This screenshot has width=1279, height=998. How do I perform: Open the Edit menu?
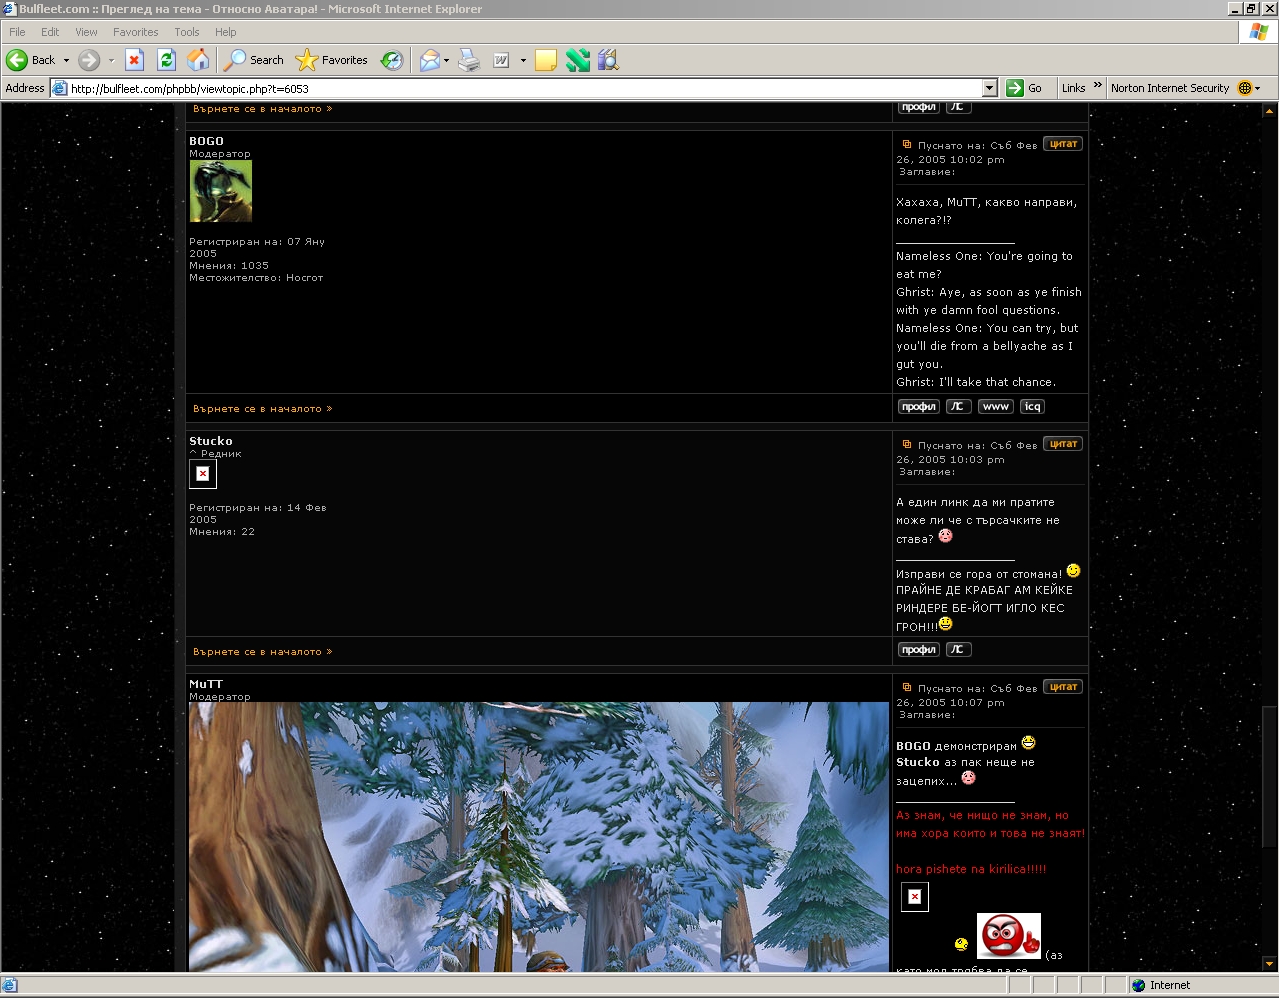[50, 32]
